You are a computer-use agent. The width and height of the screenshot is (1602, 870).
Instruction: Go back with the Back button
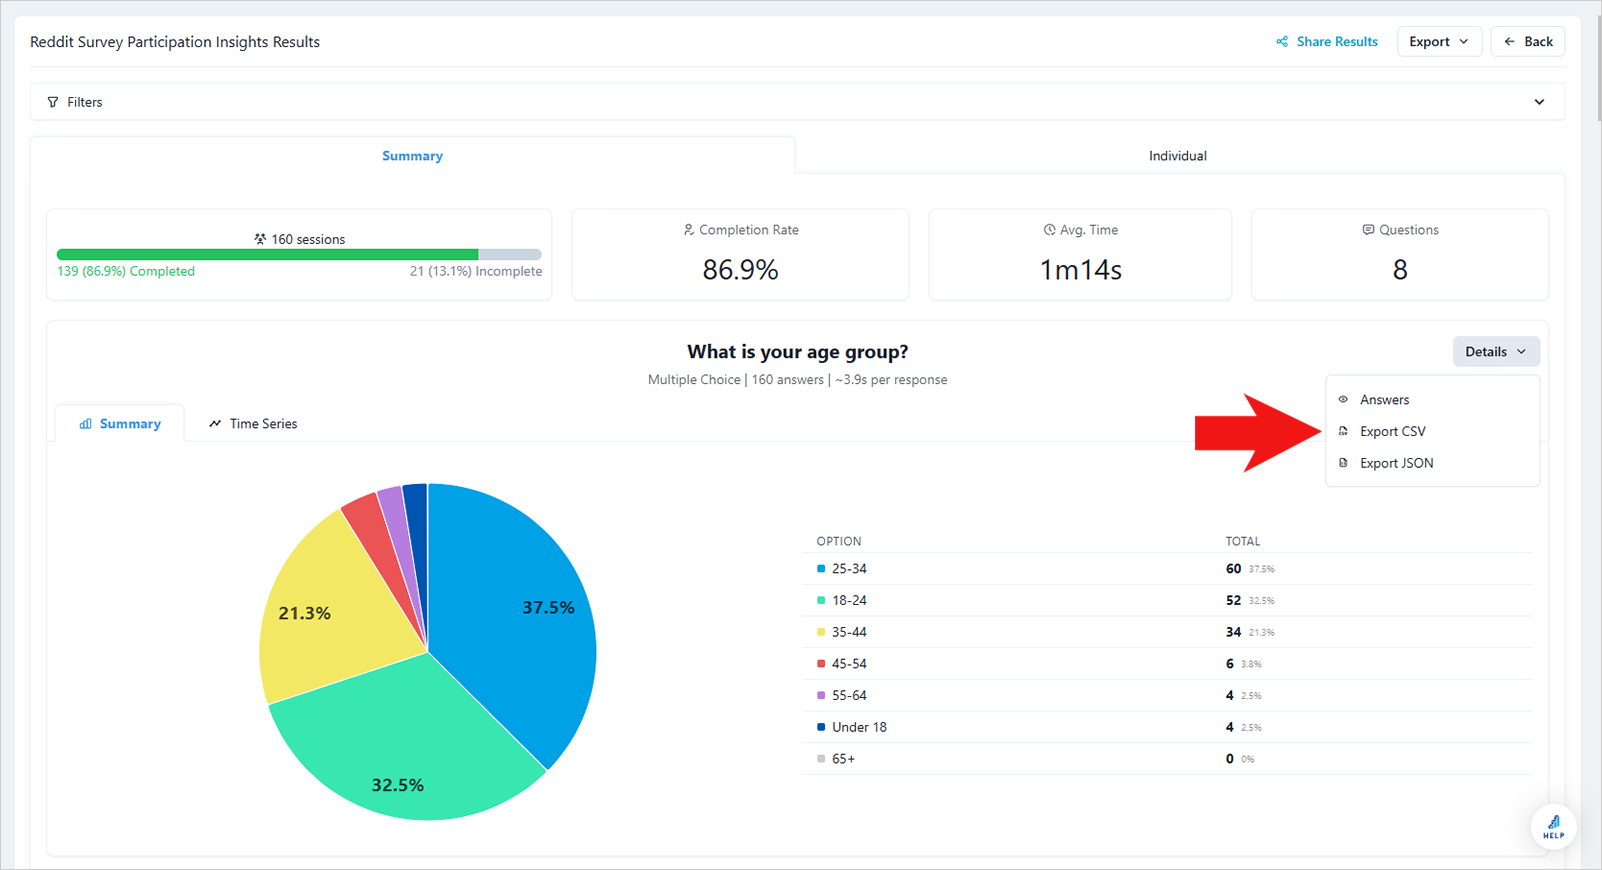point(1528,42)
